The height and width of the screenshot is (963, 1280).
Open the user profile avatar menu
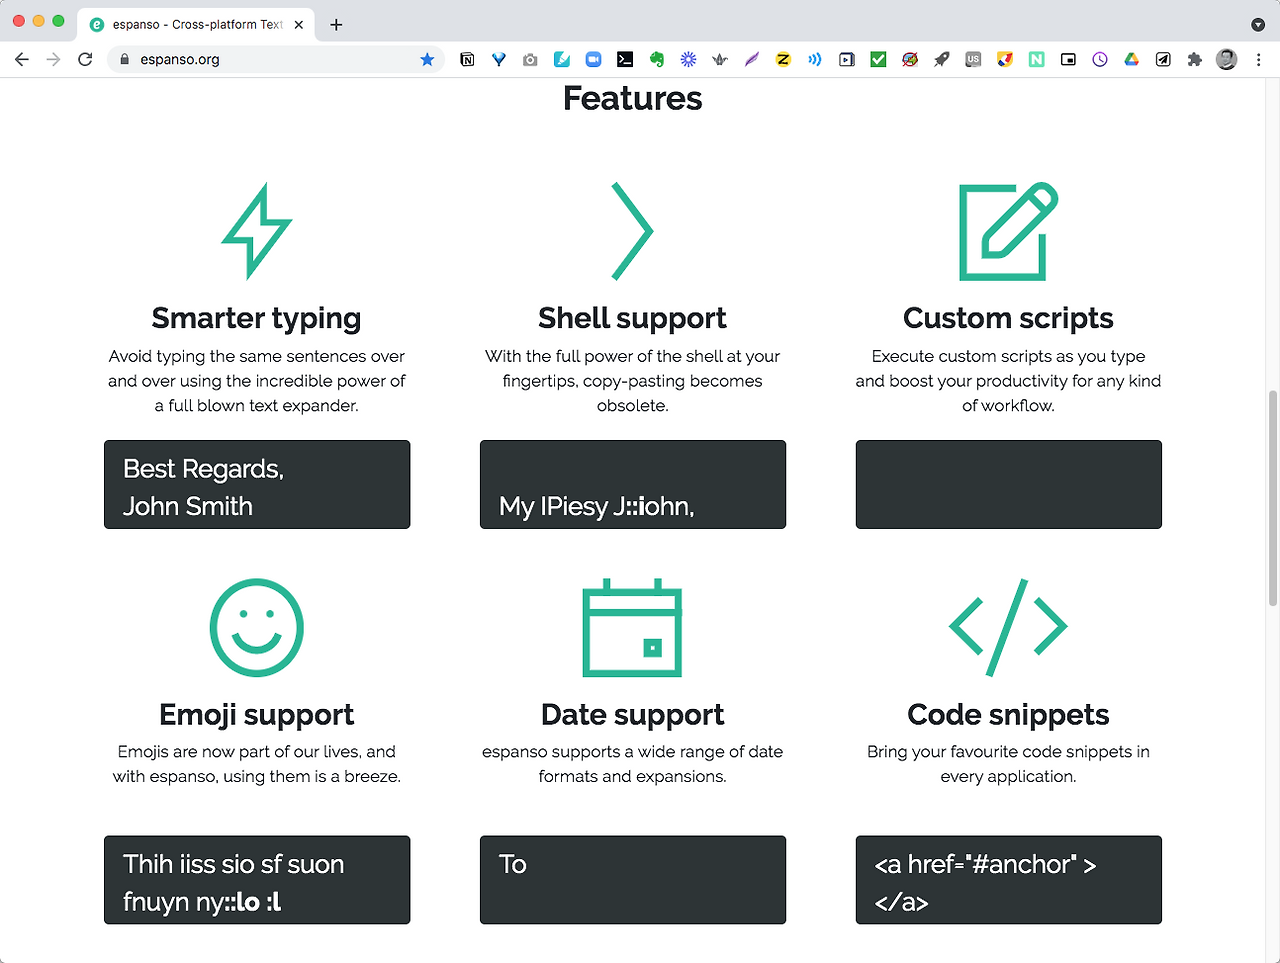[1226, 60]
